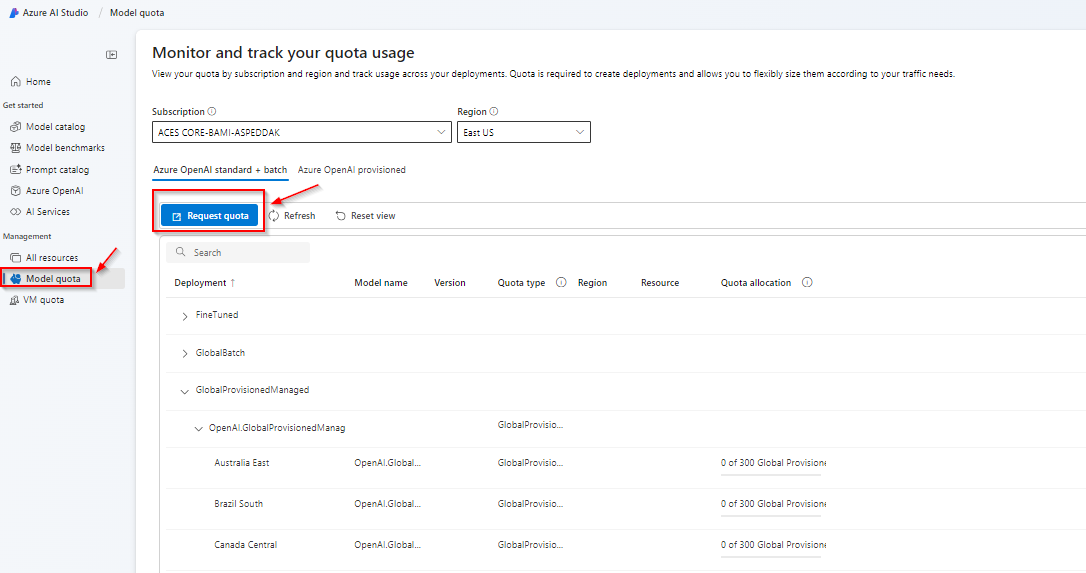1086x573 pixels.
Task: Click the Model benchmarks scale icon
Action: tap(15, 148)
